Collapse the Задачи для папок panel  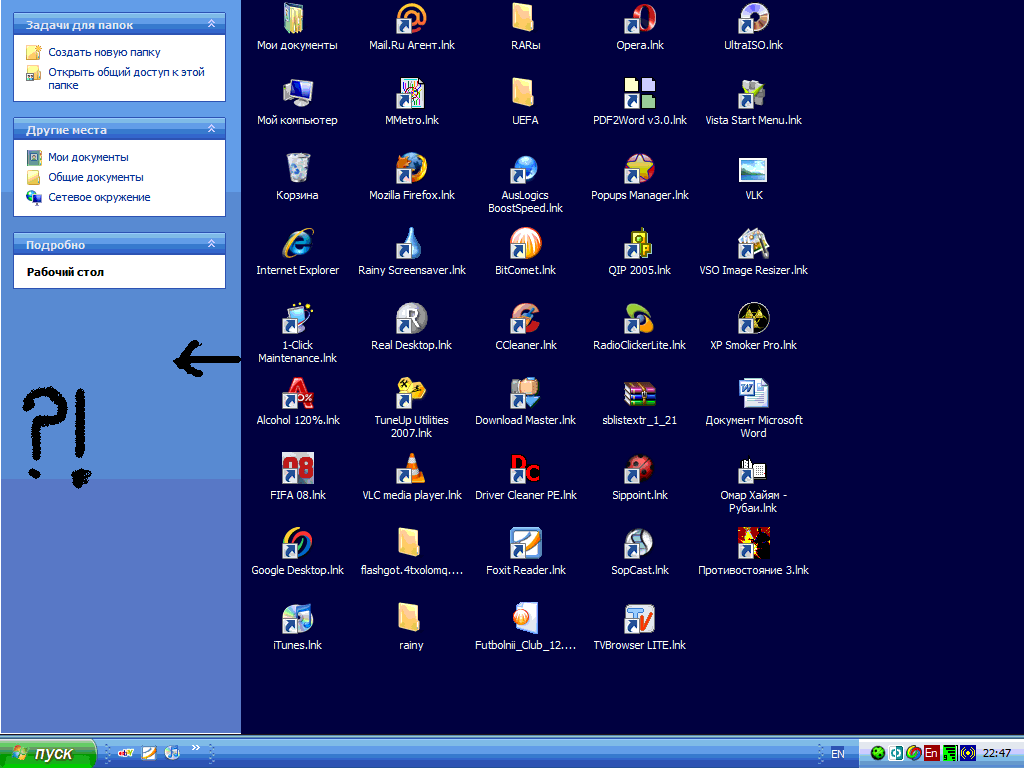tap(211, 24)
